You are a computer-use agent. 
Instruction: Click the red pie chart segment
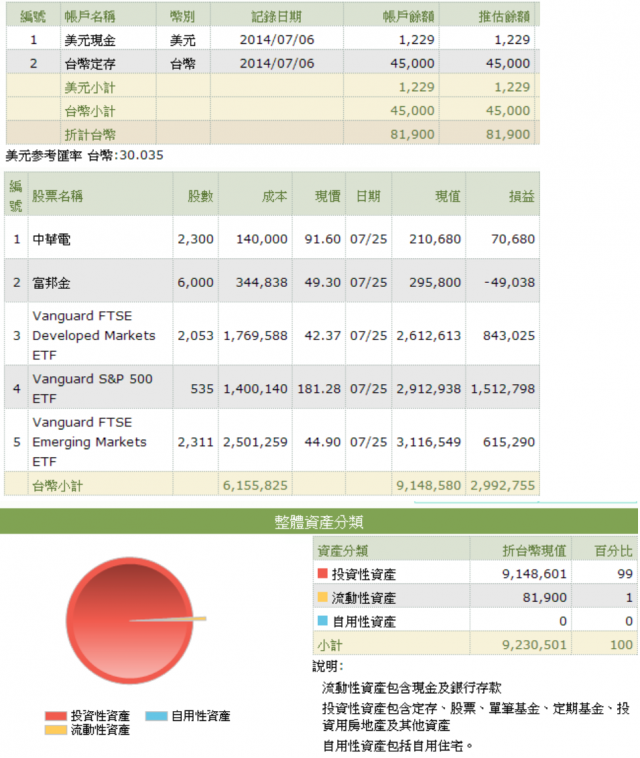[x=130, y=620]
